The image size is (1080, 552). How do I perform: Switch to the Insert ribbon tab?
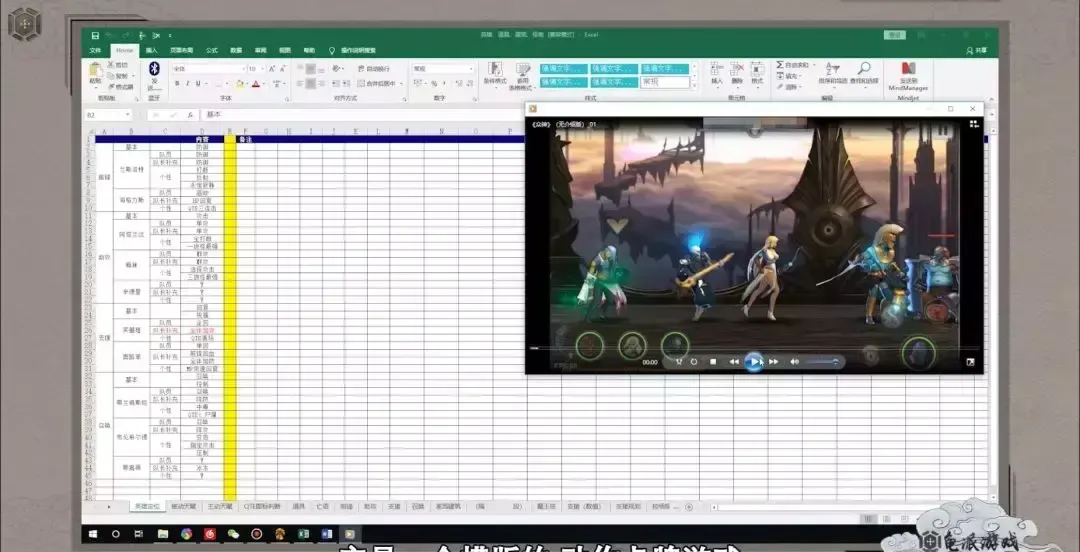point(152,50)
